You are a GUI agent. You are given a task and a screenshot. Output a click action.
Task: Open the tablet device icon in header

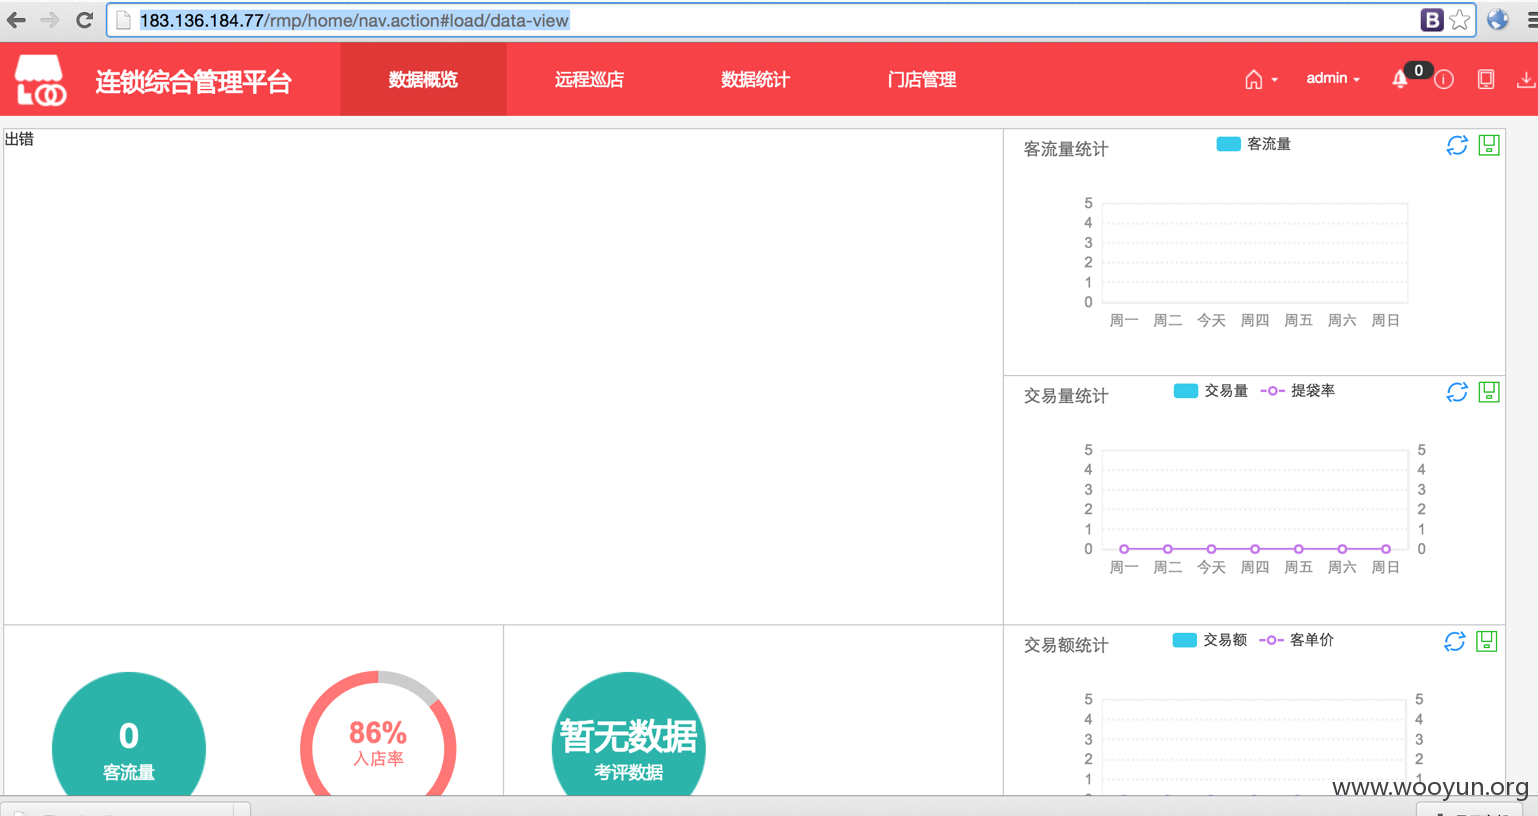(x=1486, y=80)
